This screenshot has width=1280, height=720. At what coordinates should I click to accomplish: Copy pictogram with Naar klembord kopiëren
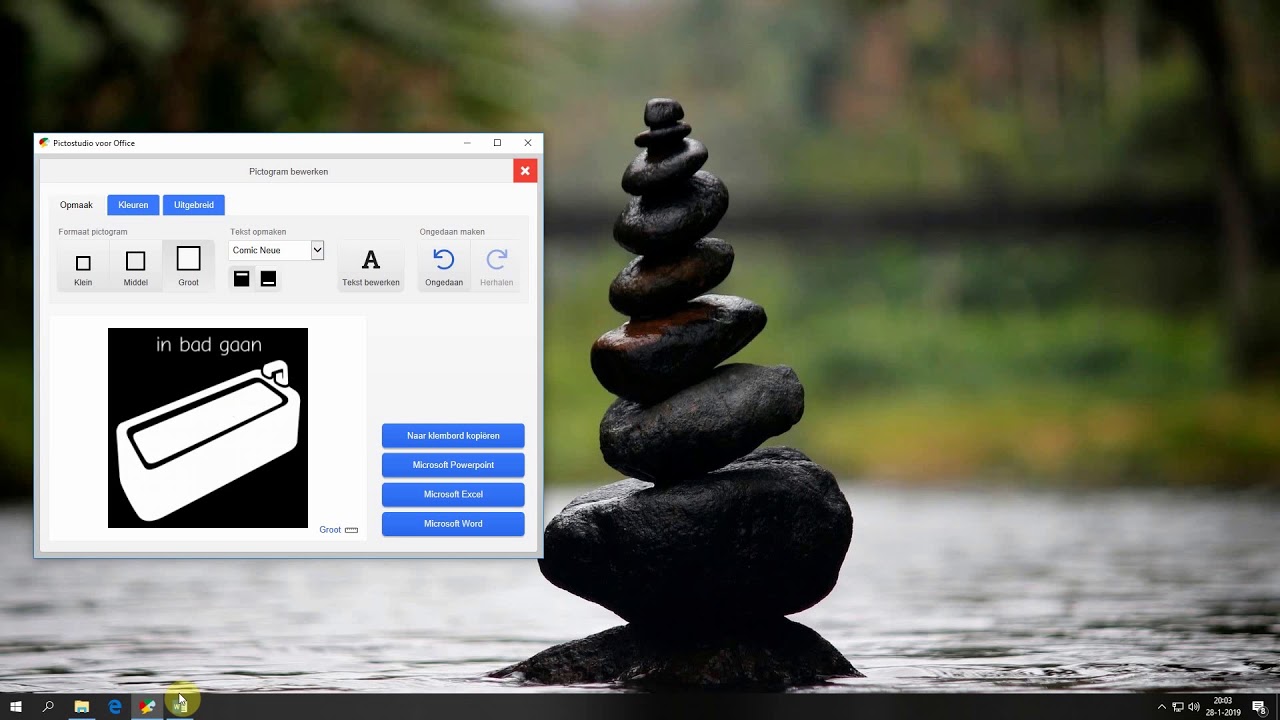(x=453, y=436)
